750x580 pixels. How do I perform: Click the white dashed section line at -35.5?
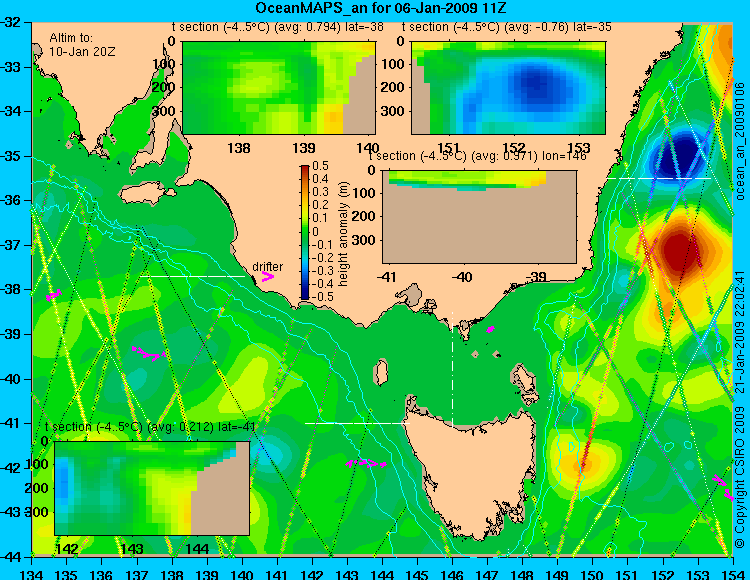pos(659,178)
